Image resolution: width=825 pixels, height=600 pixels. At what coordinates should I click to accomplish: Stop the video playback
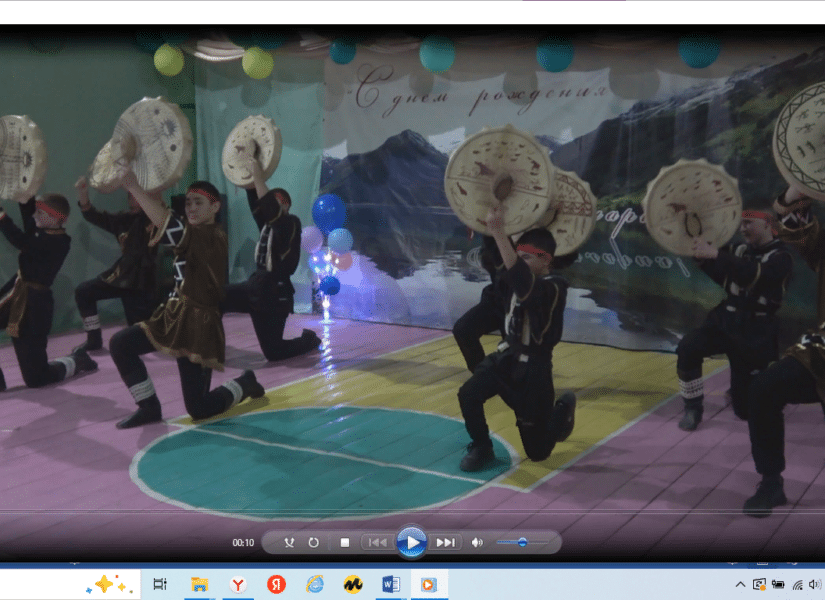click(x=345, y=543)
